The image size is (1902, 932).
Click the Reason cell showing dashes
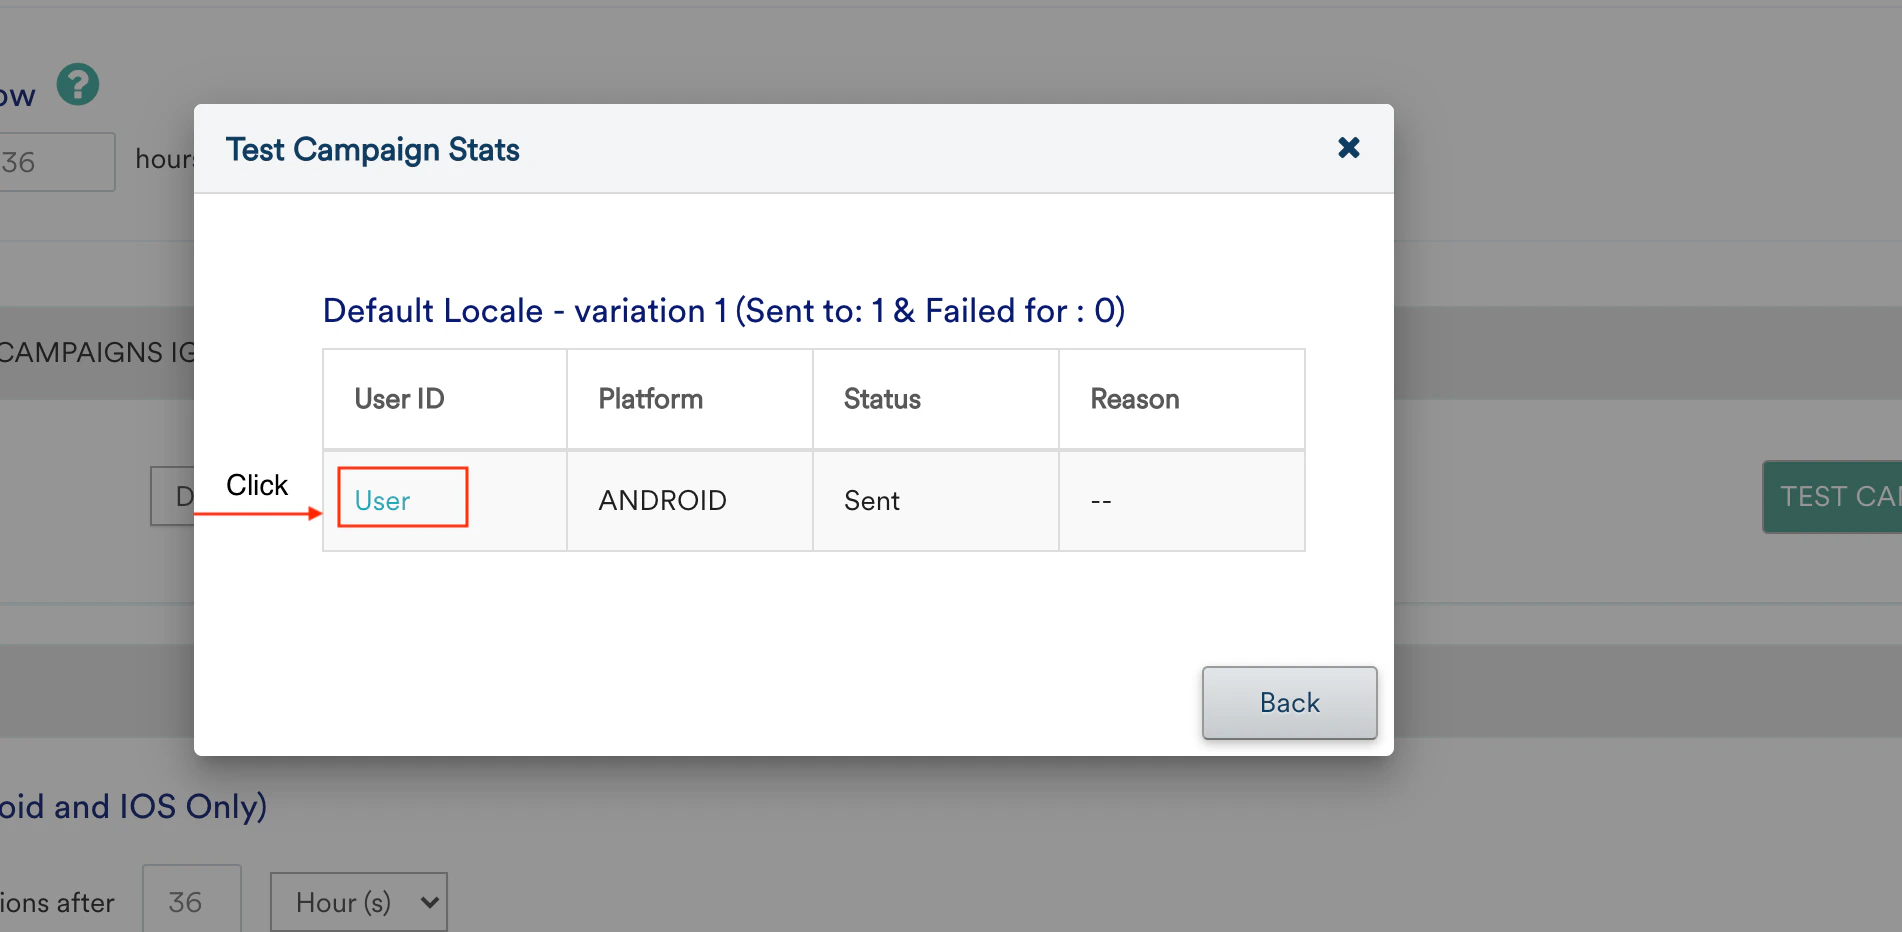coord(1101,501)
